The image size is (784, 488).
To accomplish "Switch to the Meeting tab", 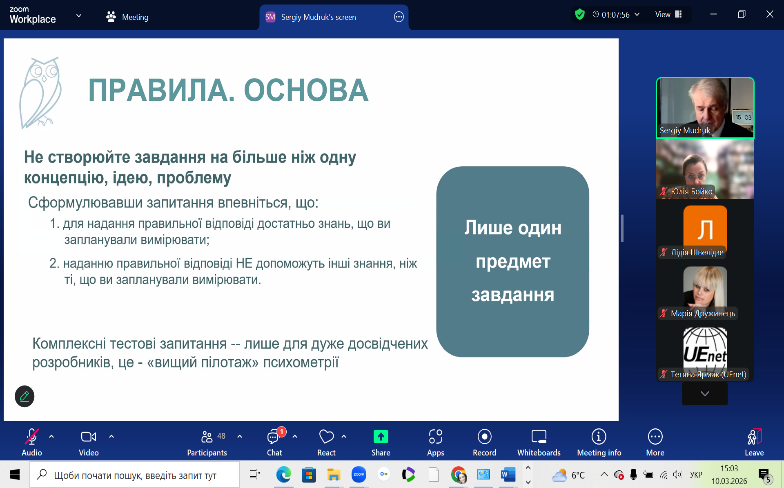I will click(127, 15).
